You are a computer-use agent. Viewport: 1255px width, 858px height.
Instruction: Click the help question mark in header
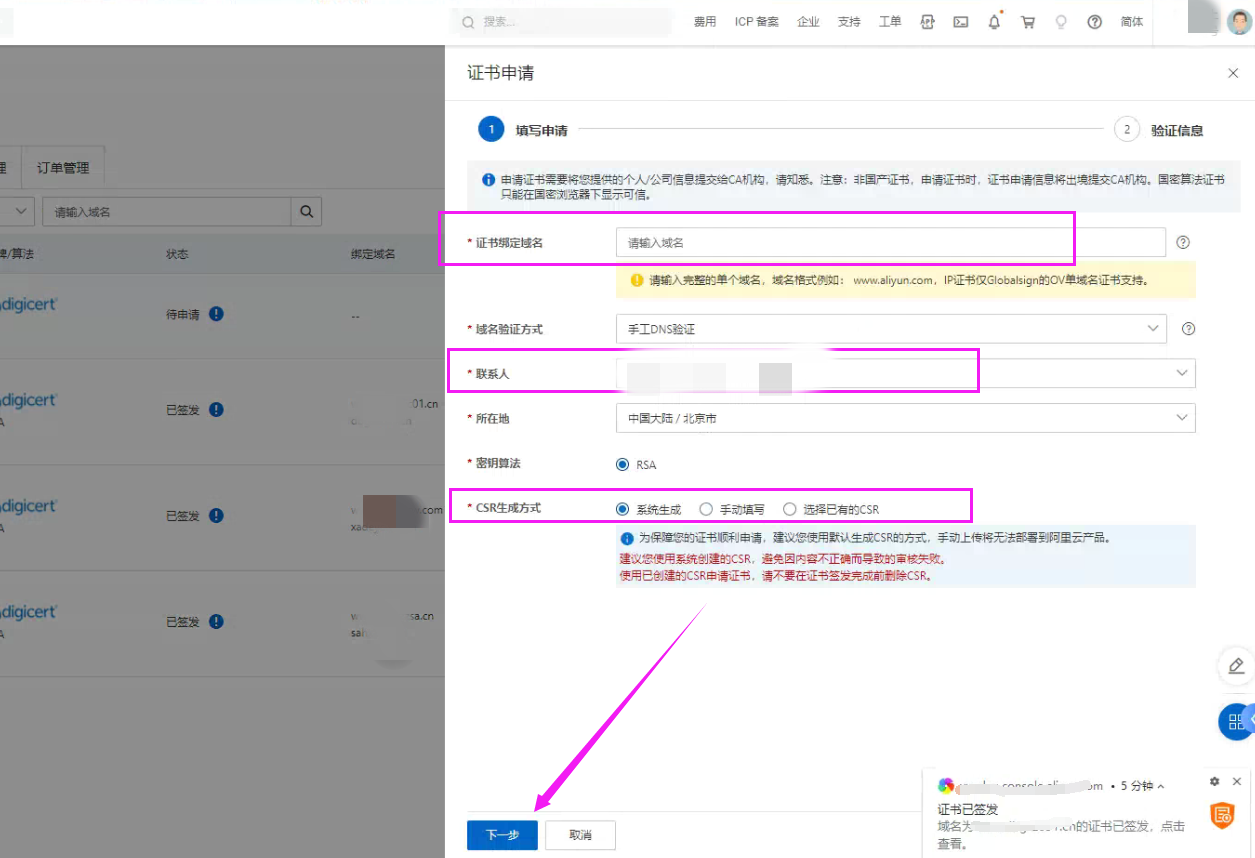[1094, 22]
